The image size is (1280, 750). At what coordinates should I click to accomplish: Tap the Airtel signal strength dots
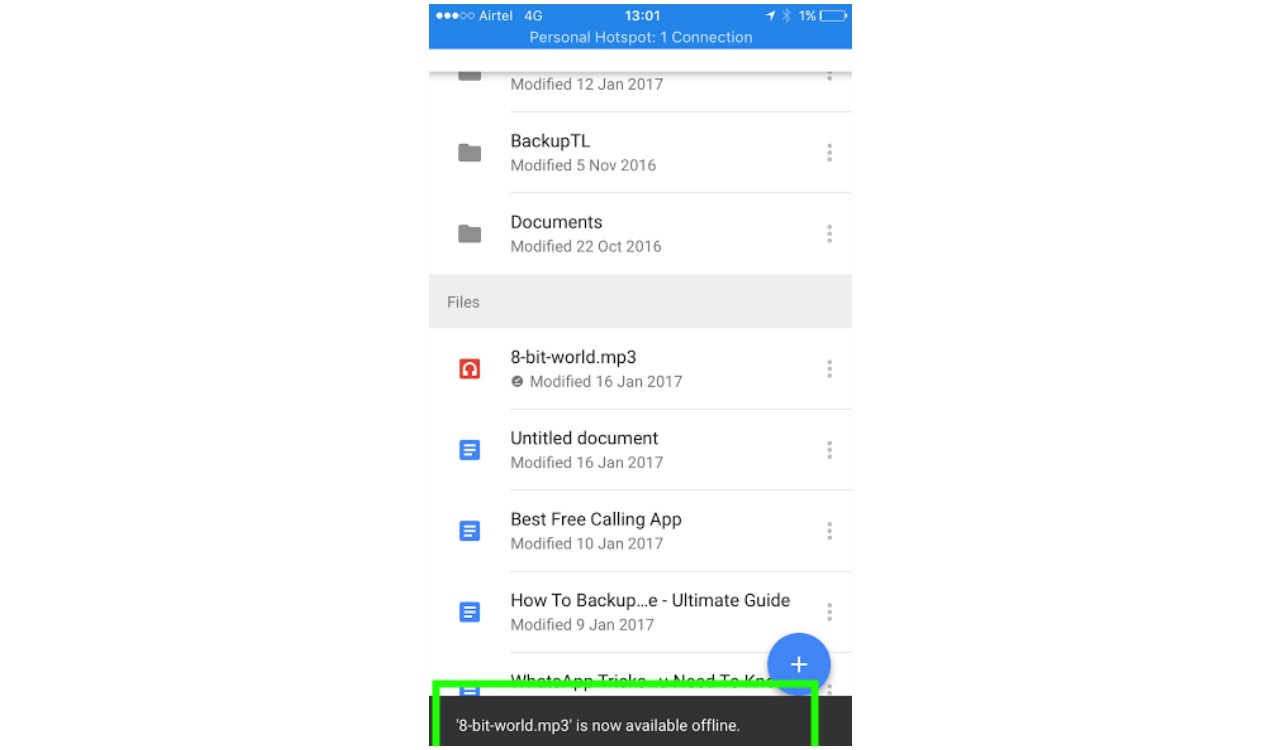(x=455, y=16)
